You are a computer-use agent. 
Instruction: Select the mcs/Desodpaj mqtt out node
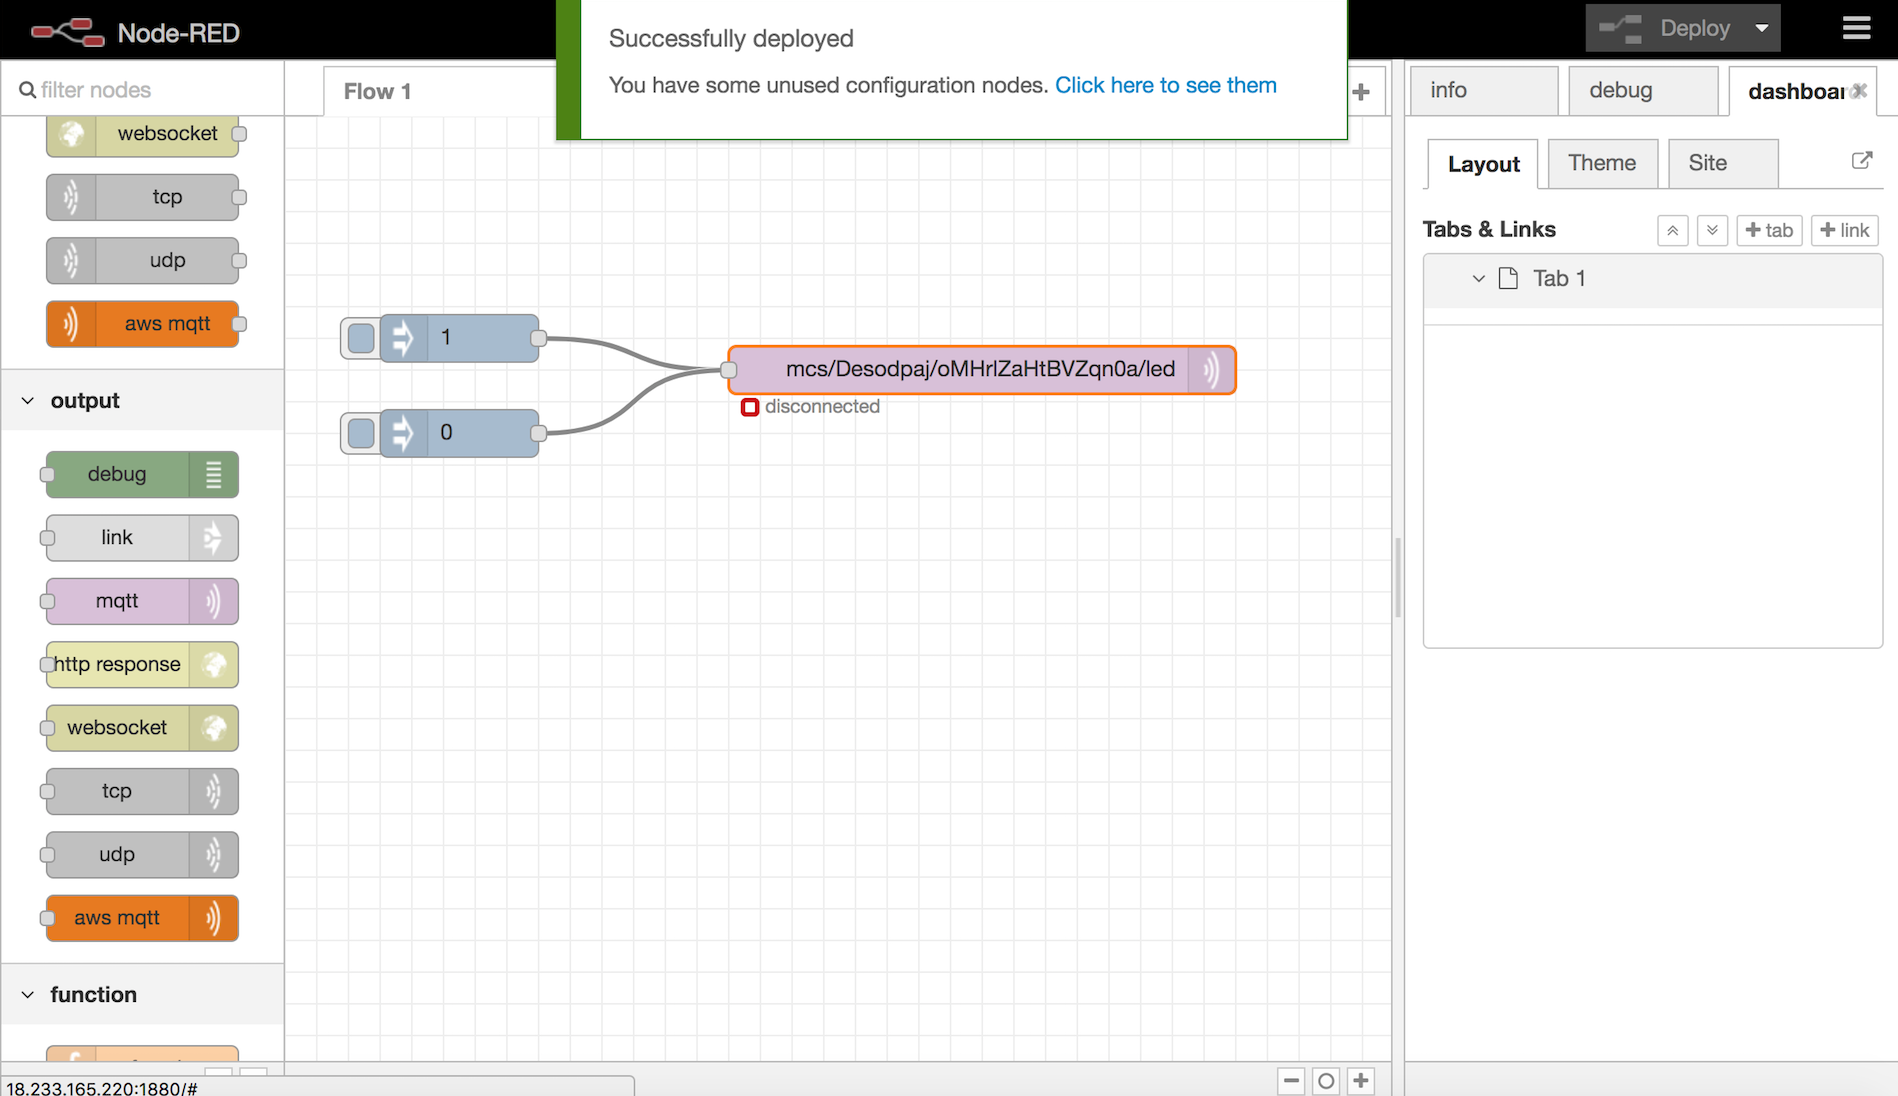tap(982, 370)
